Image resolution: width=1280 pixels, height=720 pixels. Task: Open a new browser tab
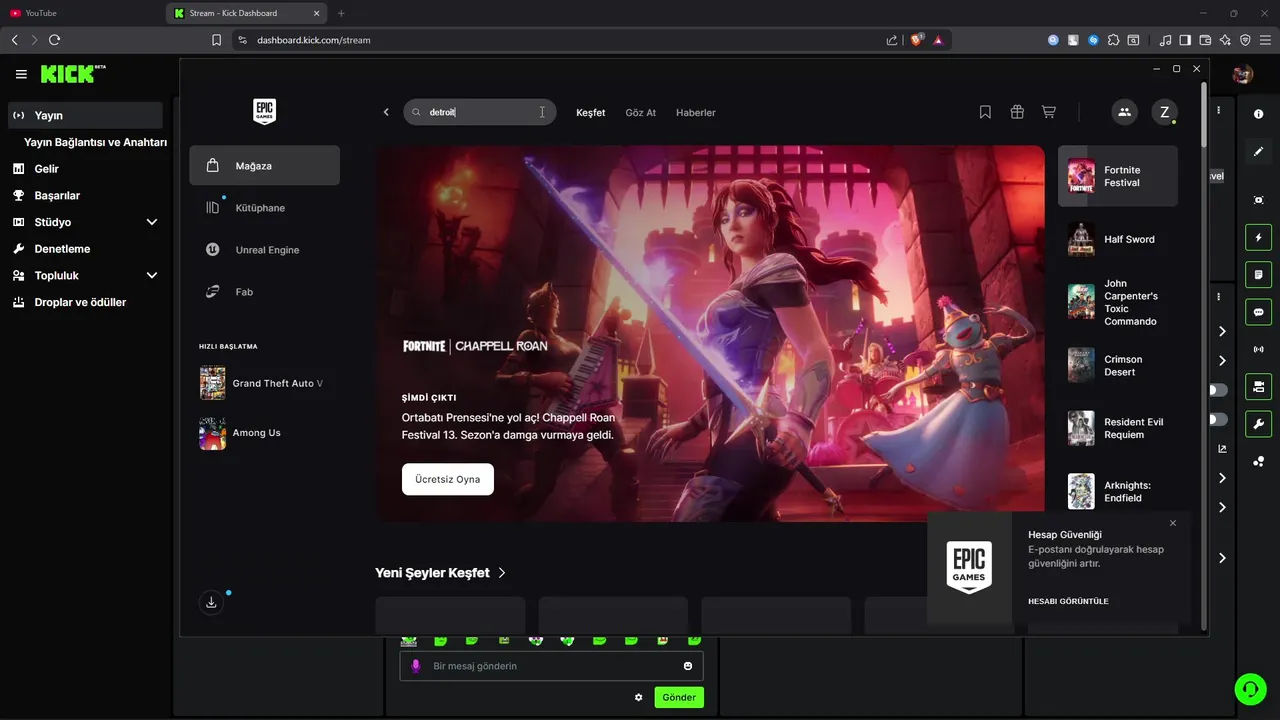pyautogui.click(x=341, y=13)
